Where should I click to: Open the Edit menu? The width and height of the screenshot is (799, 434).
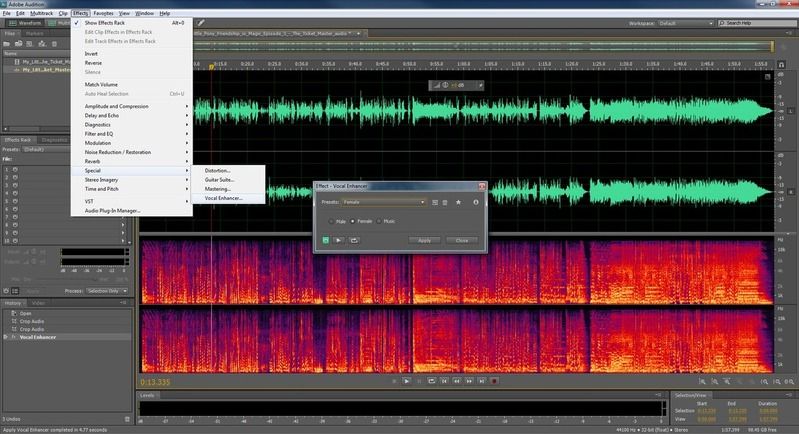20,13
